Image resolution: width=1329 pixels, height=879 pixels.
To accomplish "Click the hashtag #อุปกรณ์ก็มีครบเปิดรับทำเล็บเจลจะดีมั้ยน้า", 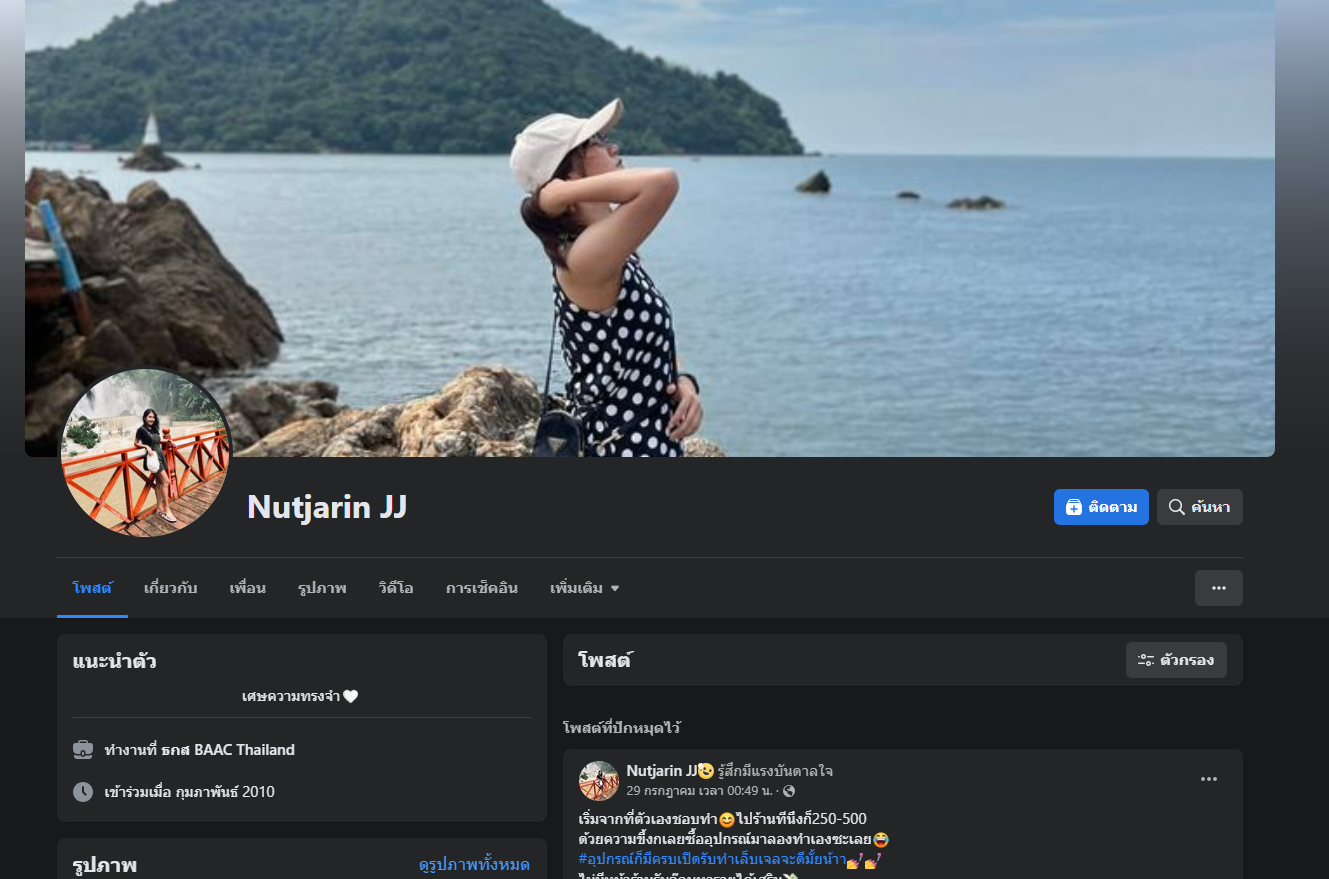I will point(711,859).
